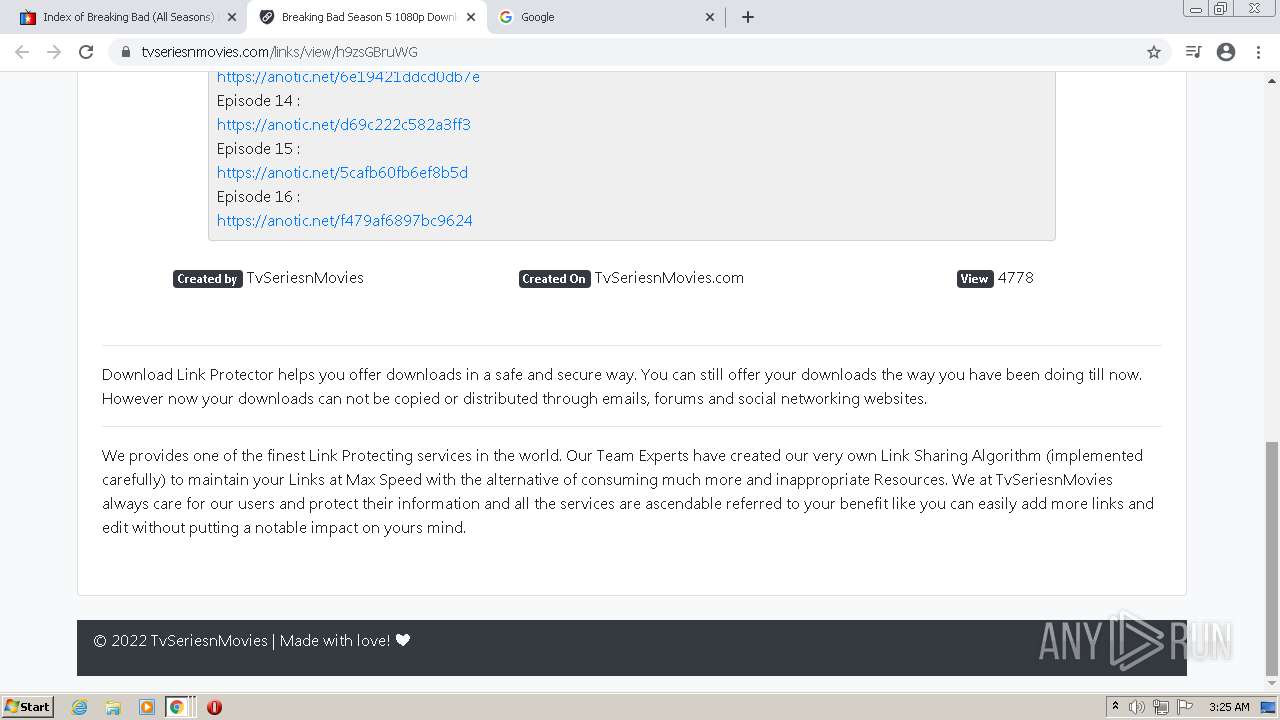Go back to the previous page

tap(22, 52)
